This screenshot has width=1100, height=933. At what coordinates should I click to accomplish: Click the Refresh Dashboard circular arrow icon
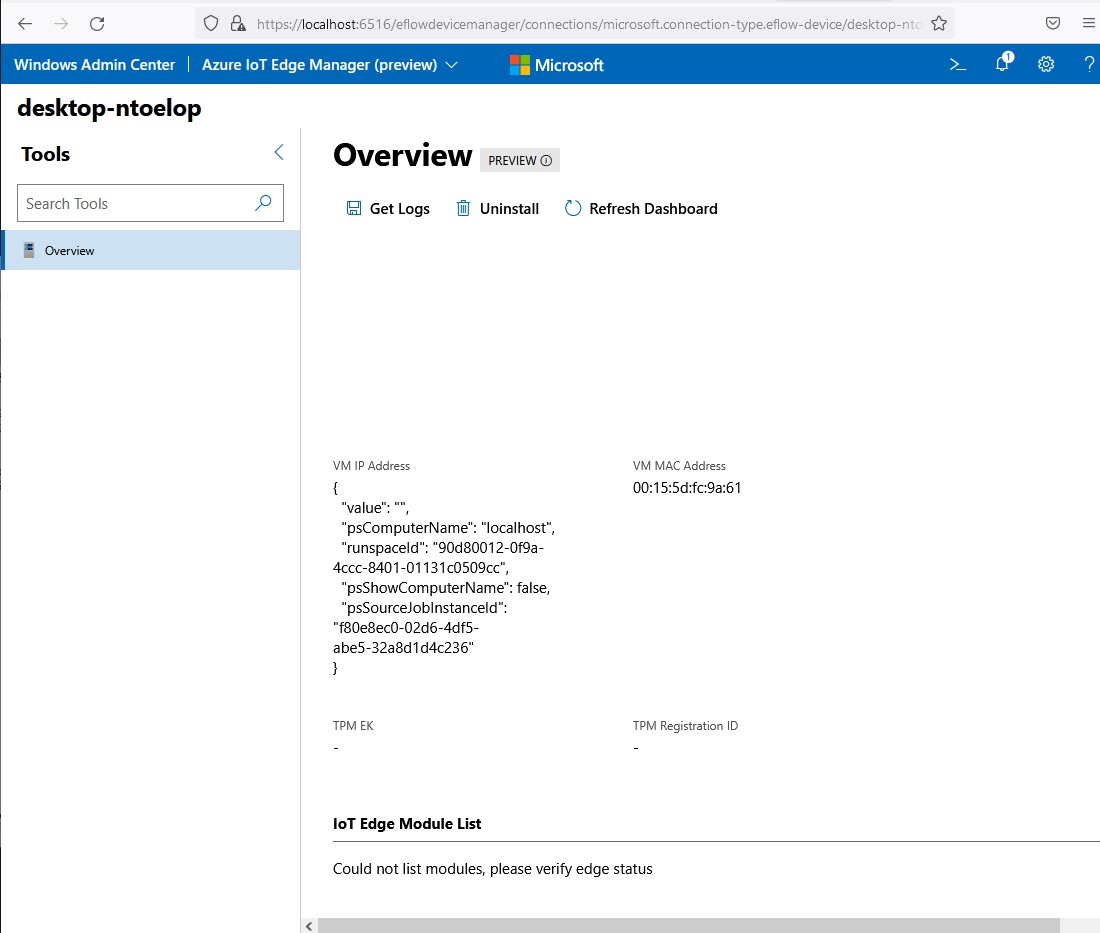coord(572,208)
